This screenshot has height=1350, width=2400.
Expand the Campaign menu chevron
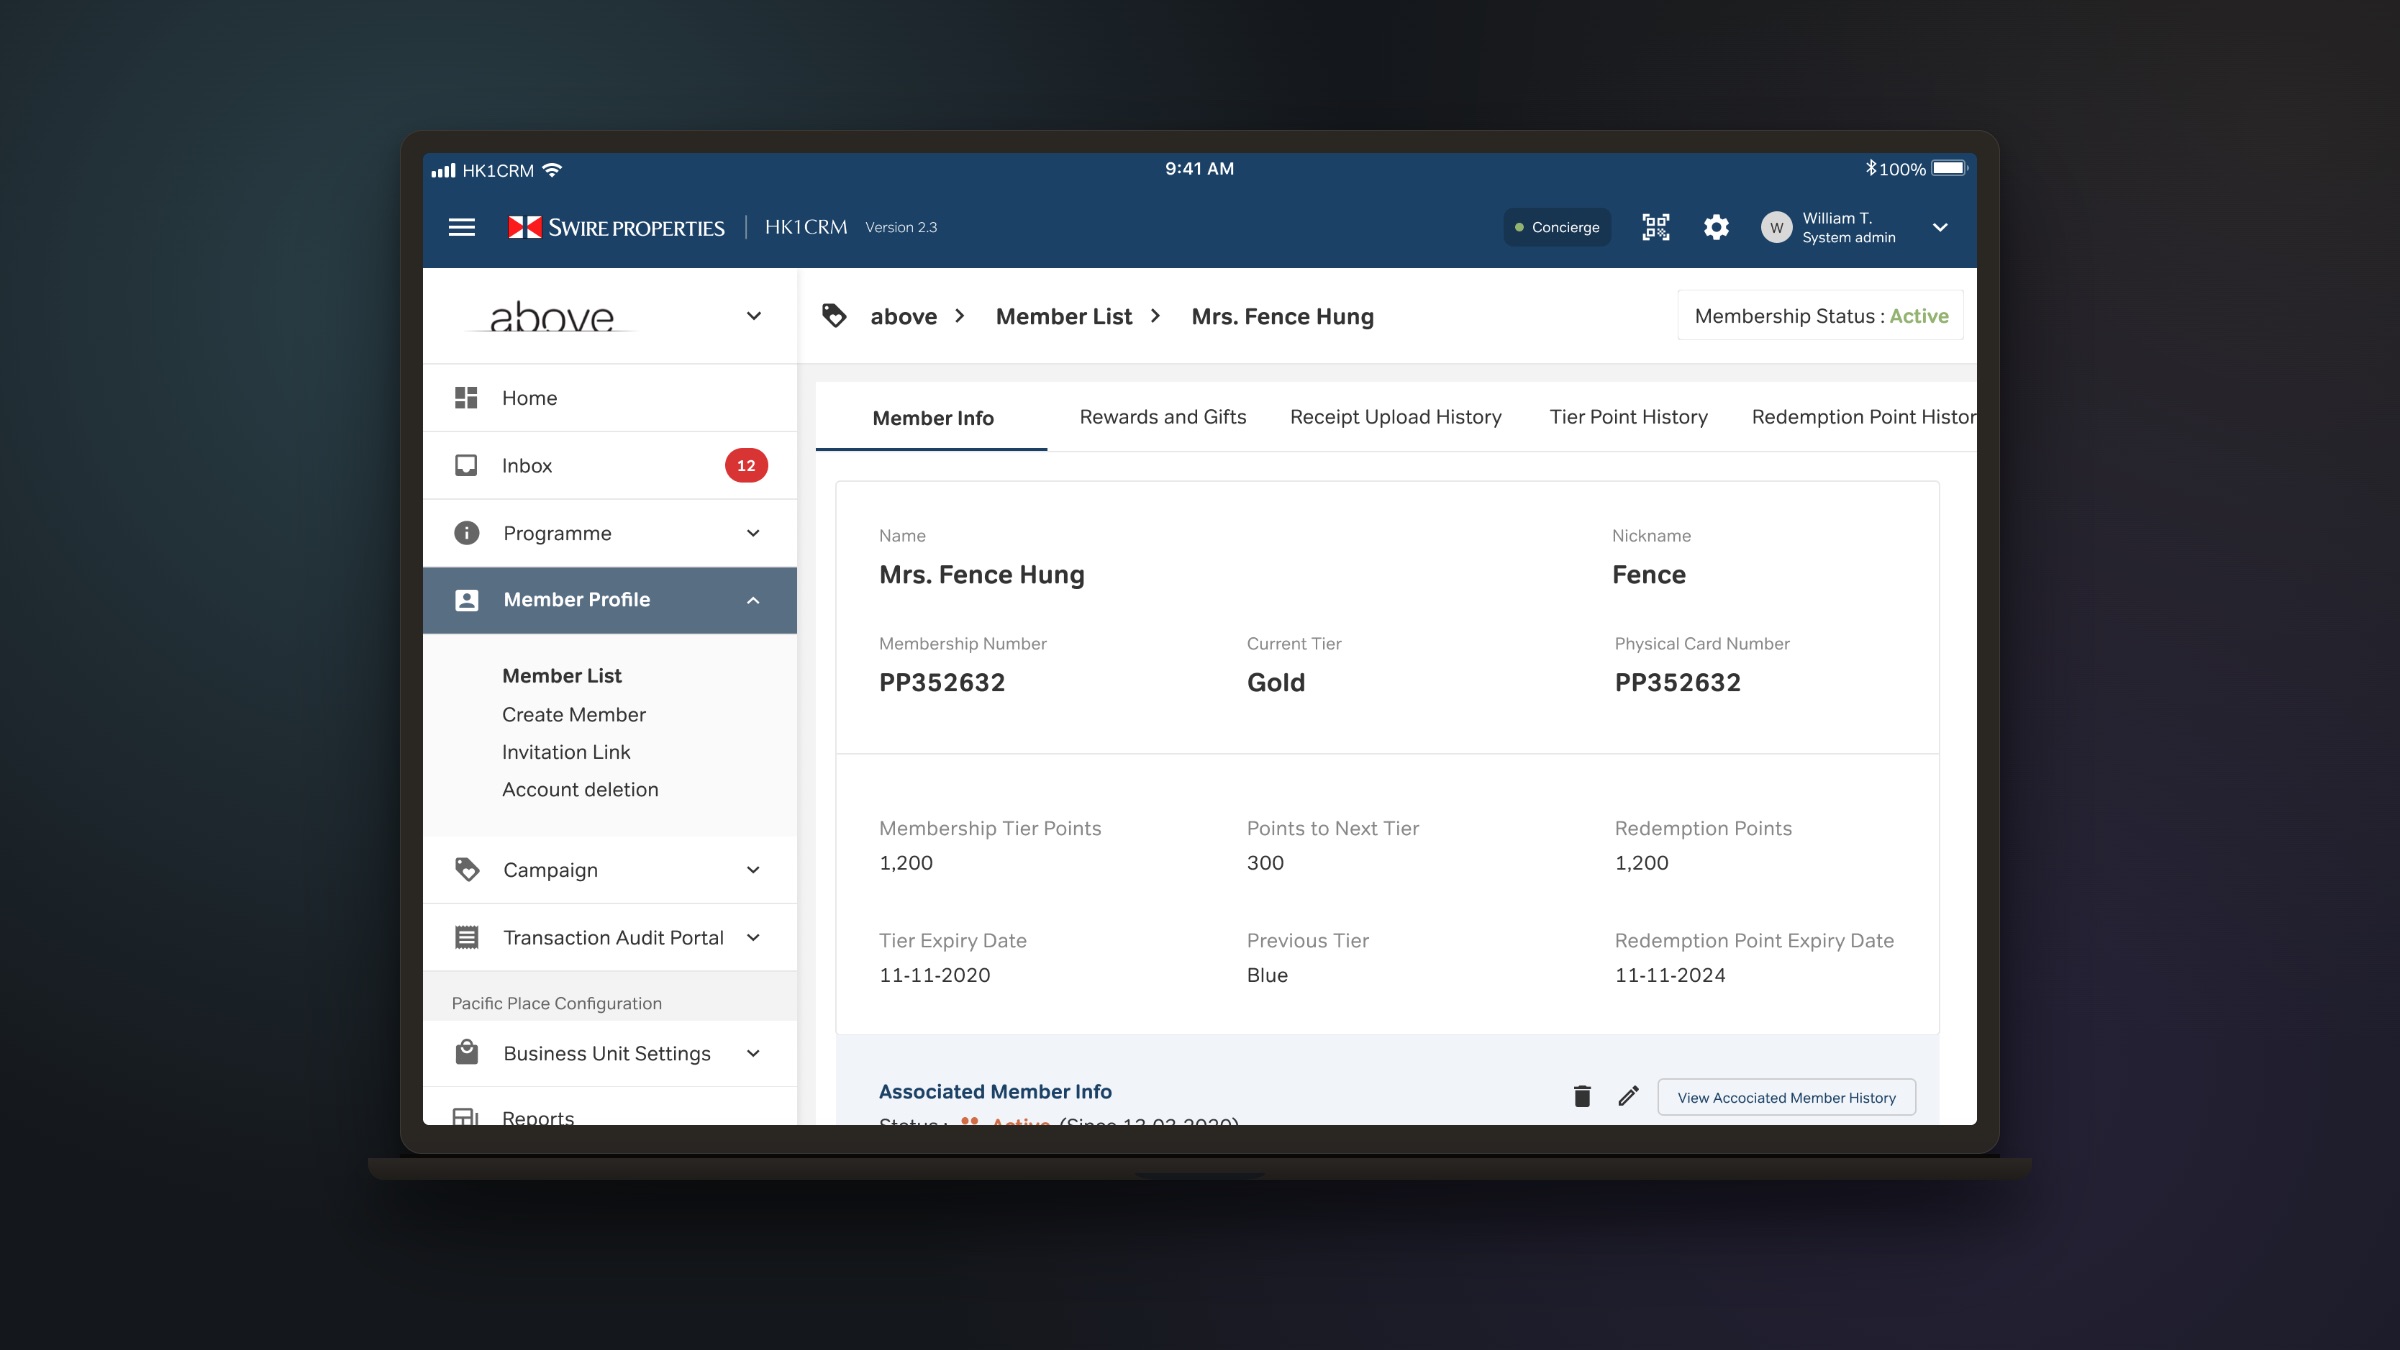point(753,870)
